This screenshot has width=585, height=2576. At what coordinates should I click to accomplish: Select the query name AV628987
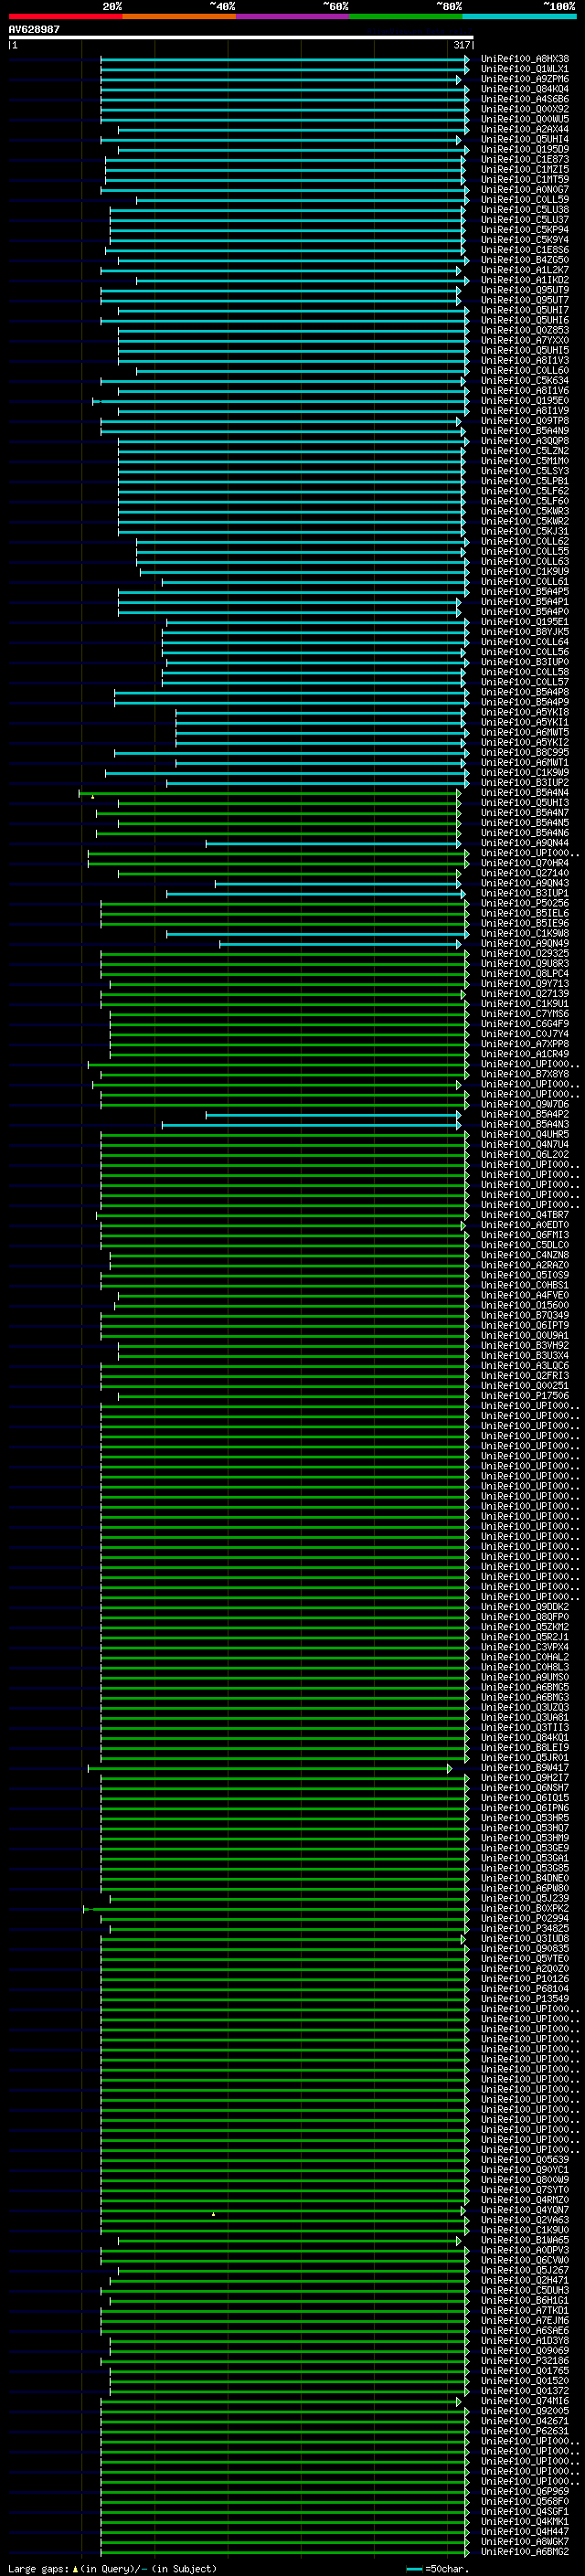click(x=34, y=30)
